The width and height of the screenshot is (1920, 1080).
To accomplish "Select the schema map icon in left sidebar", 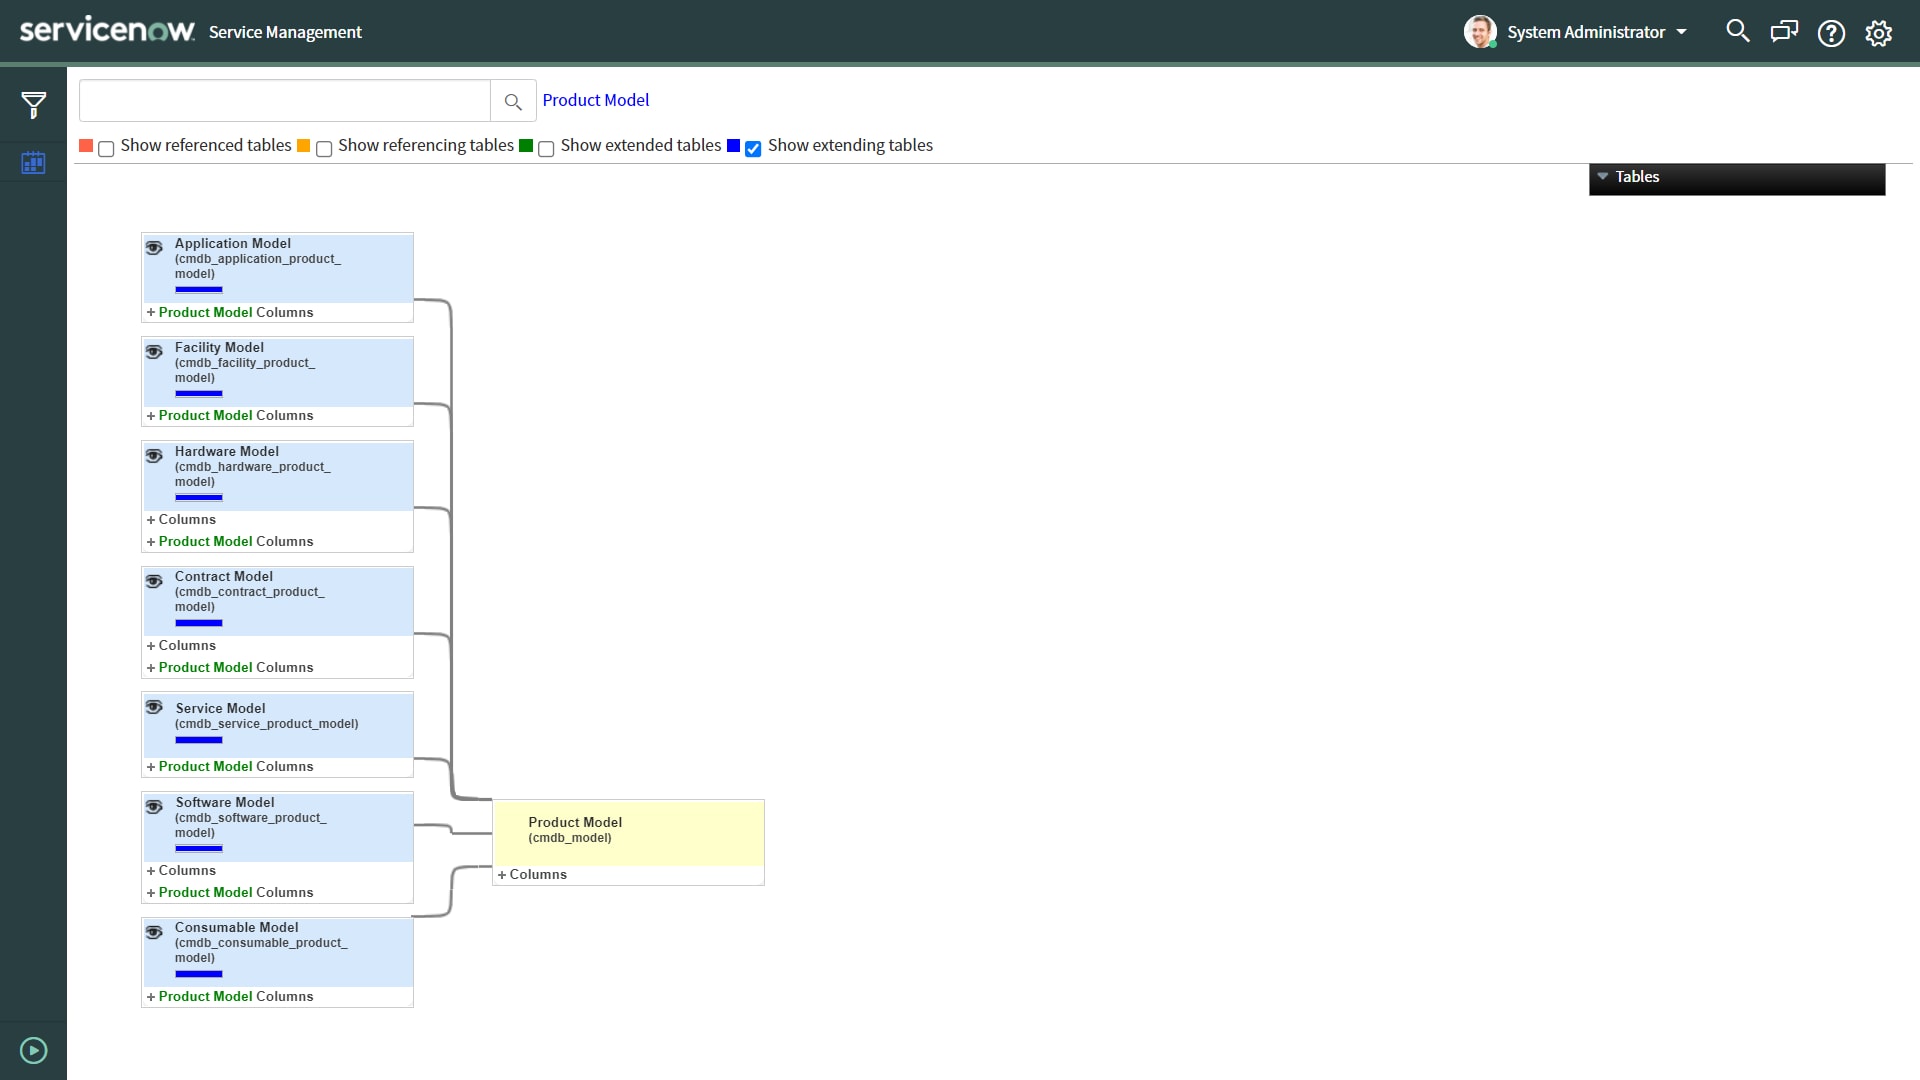I will click(33, 161).
